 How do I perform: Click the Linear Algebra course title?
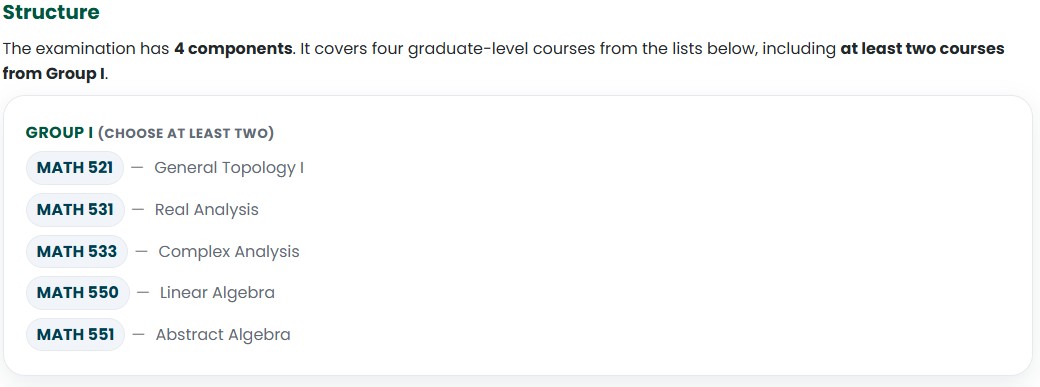(x=217, y=293)
